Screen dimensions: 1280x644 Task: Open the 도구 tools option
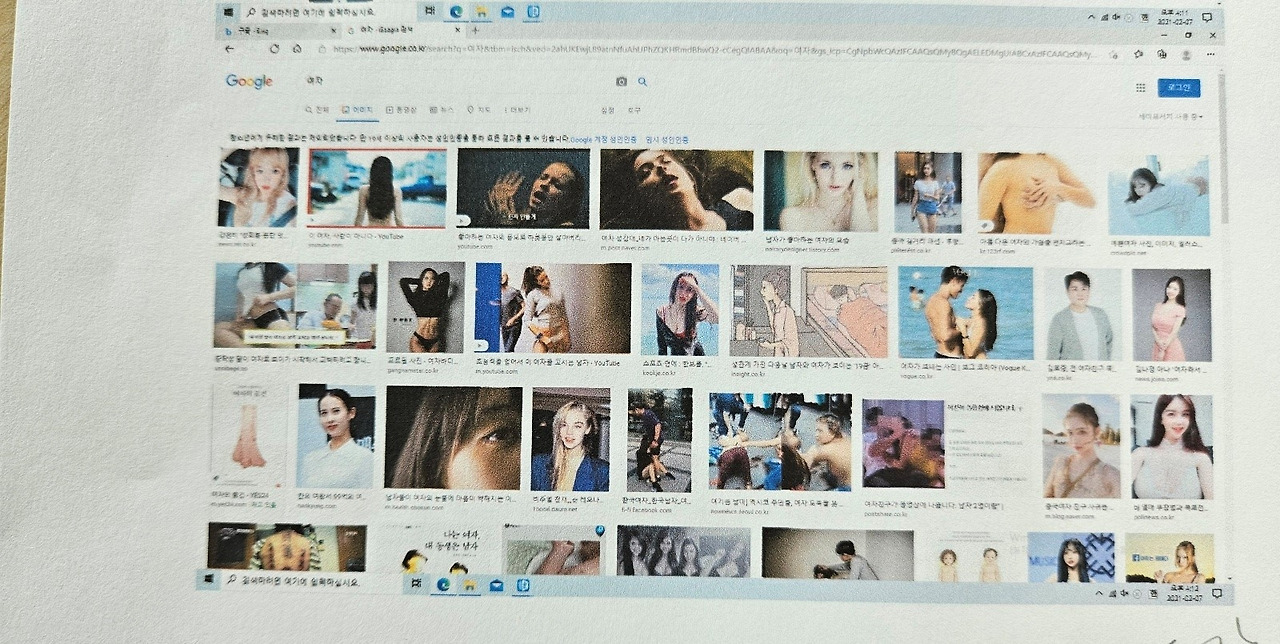click(x=634, y=110)
